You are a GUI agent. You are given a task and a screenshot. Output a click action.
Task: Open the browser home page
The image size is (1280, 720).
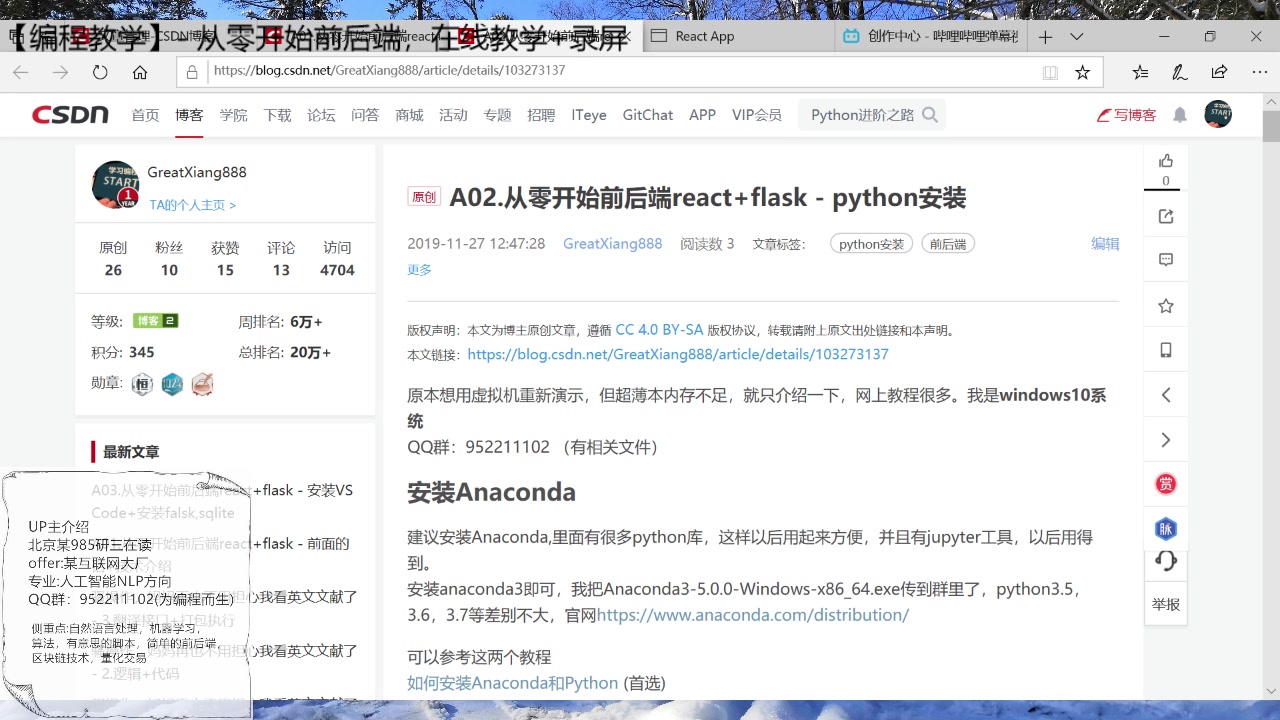(x=140, y=72)
